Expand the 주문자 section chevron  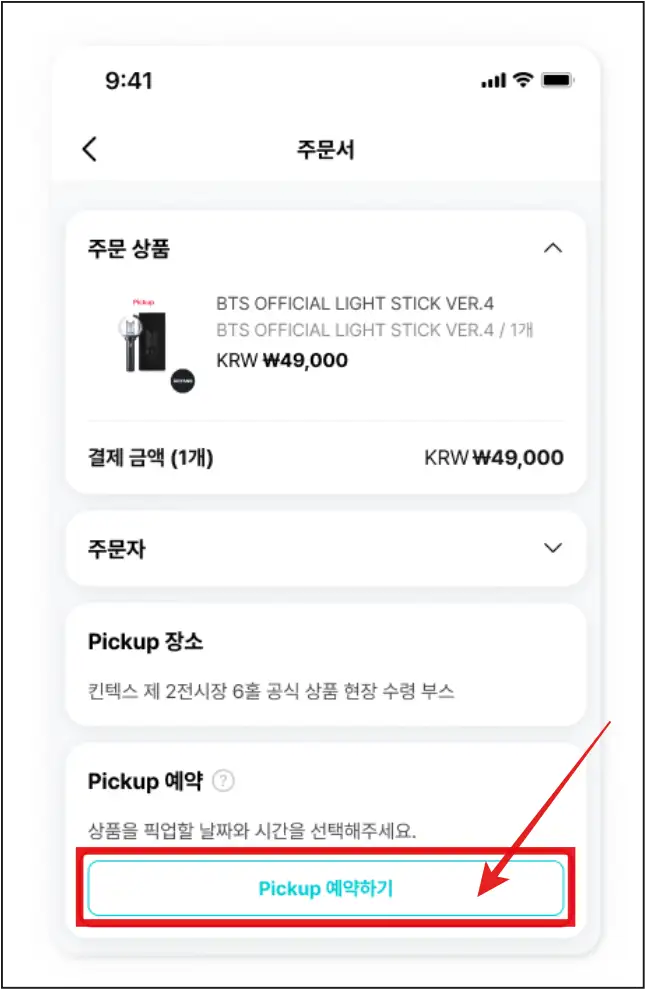[x=552, y=548]
